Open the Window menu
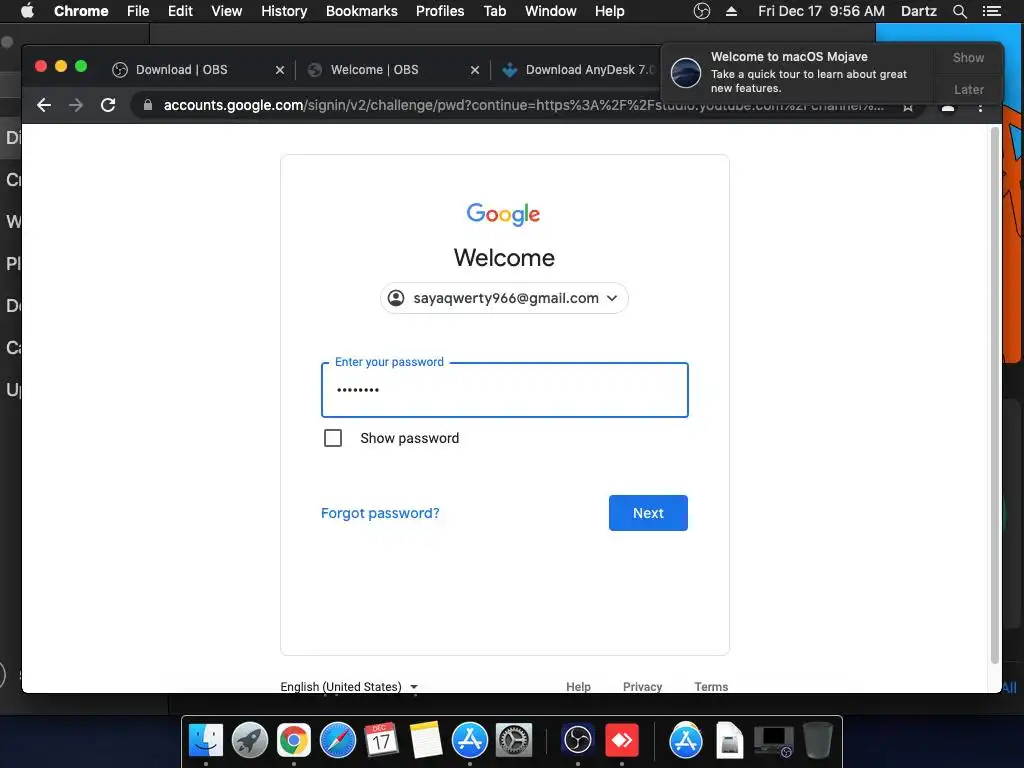This screenshot has width=1024, height=768. 551,11
